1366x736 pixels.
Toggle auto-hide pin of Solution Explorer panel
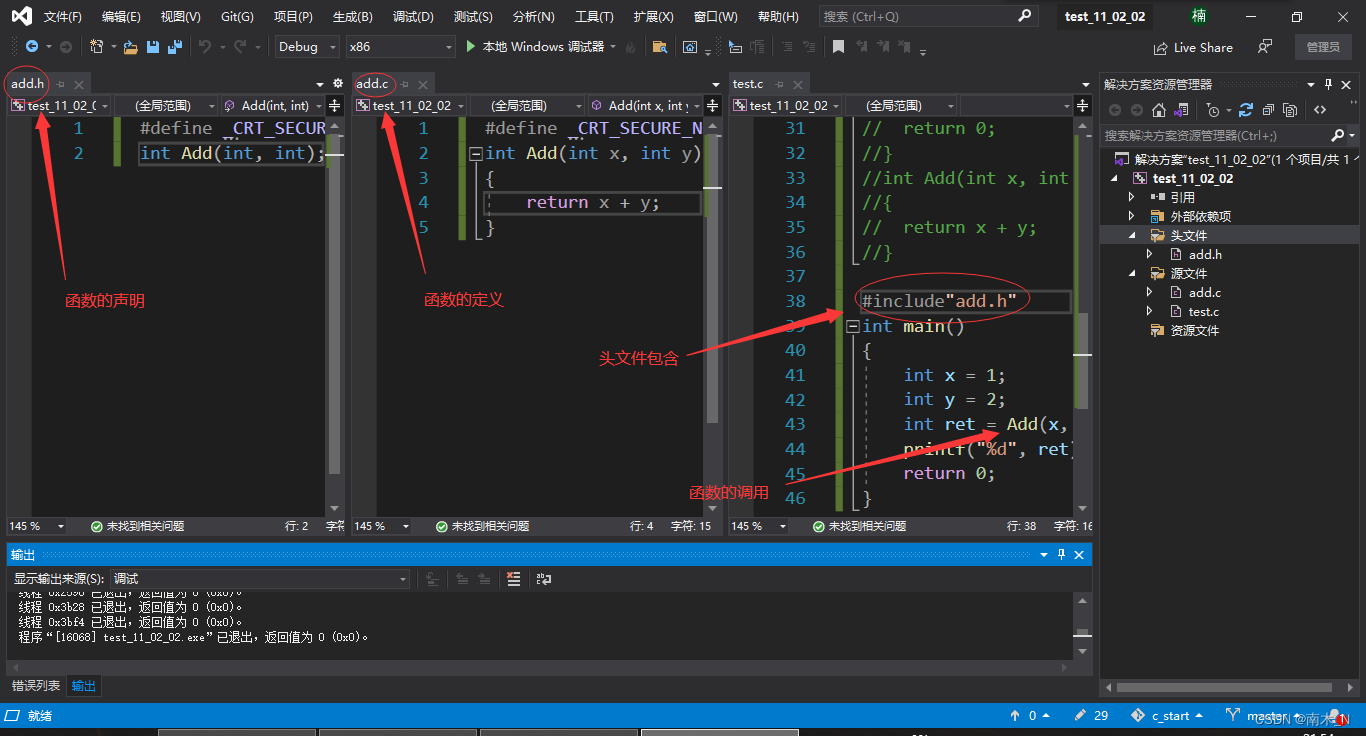click(x=1329, y=84)
